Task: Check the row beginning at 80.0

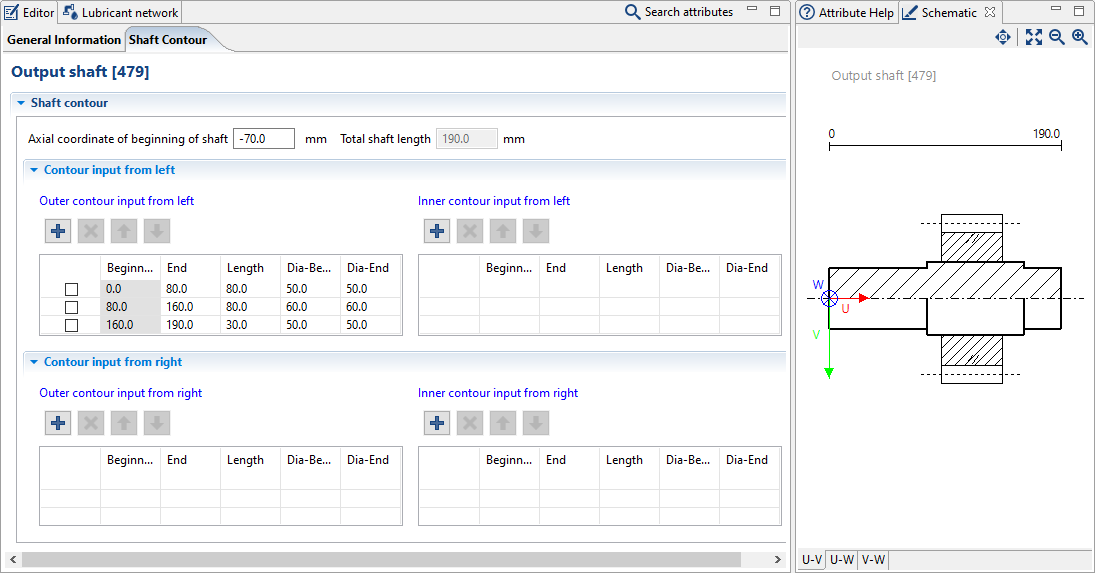Action: pos(71,307)
